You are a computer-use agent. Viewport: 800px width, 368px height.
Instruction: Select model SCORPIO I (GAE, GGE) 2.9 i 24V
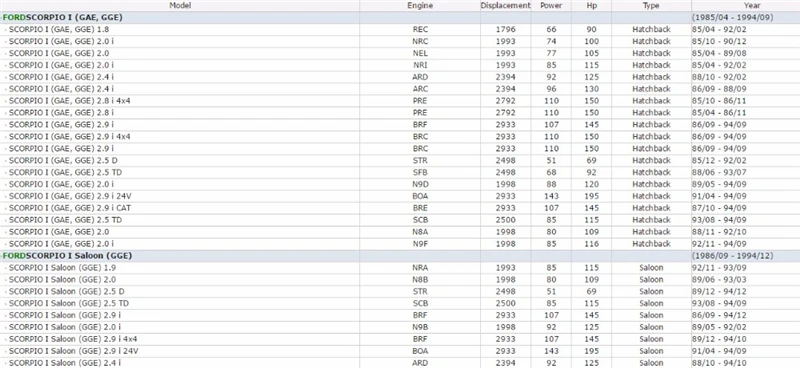(71, 196)
